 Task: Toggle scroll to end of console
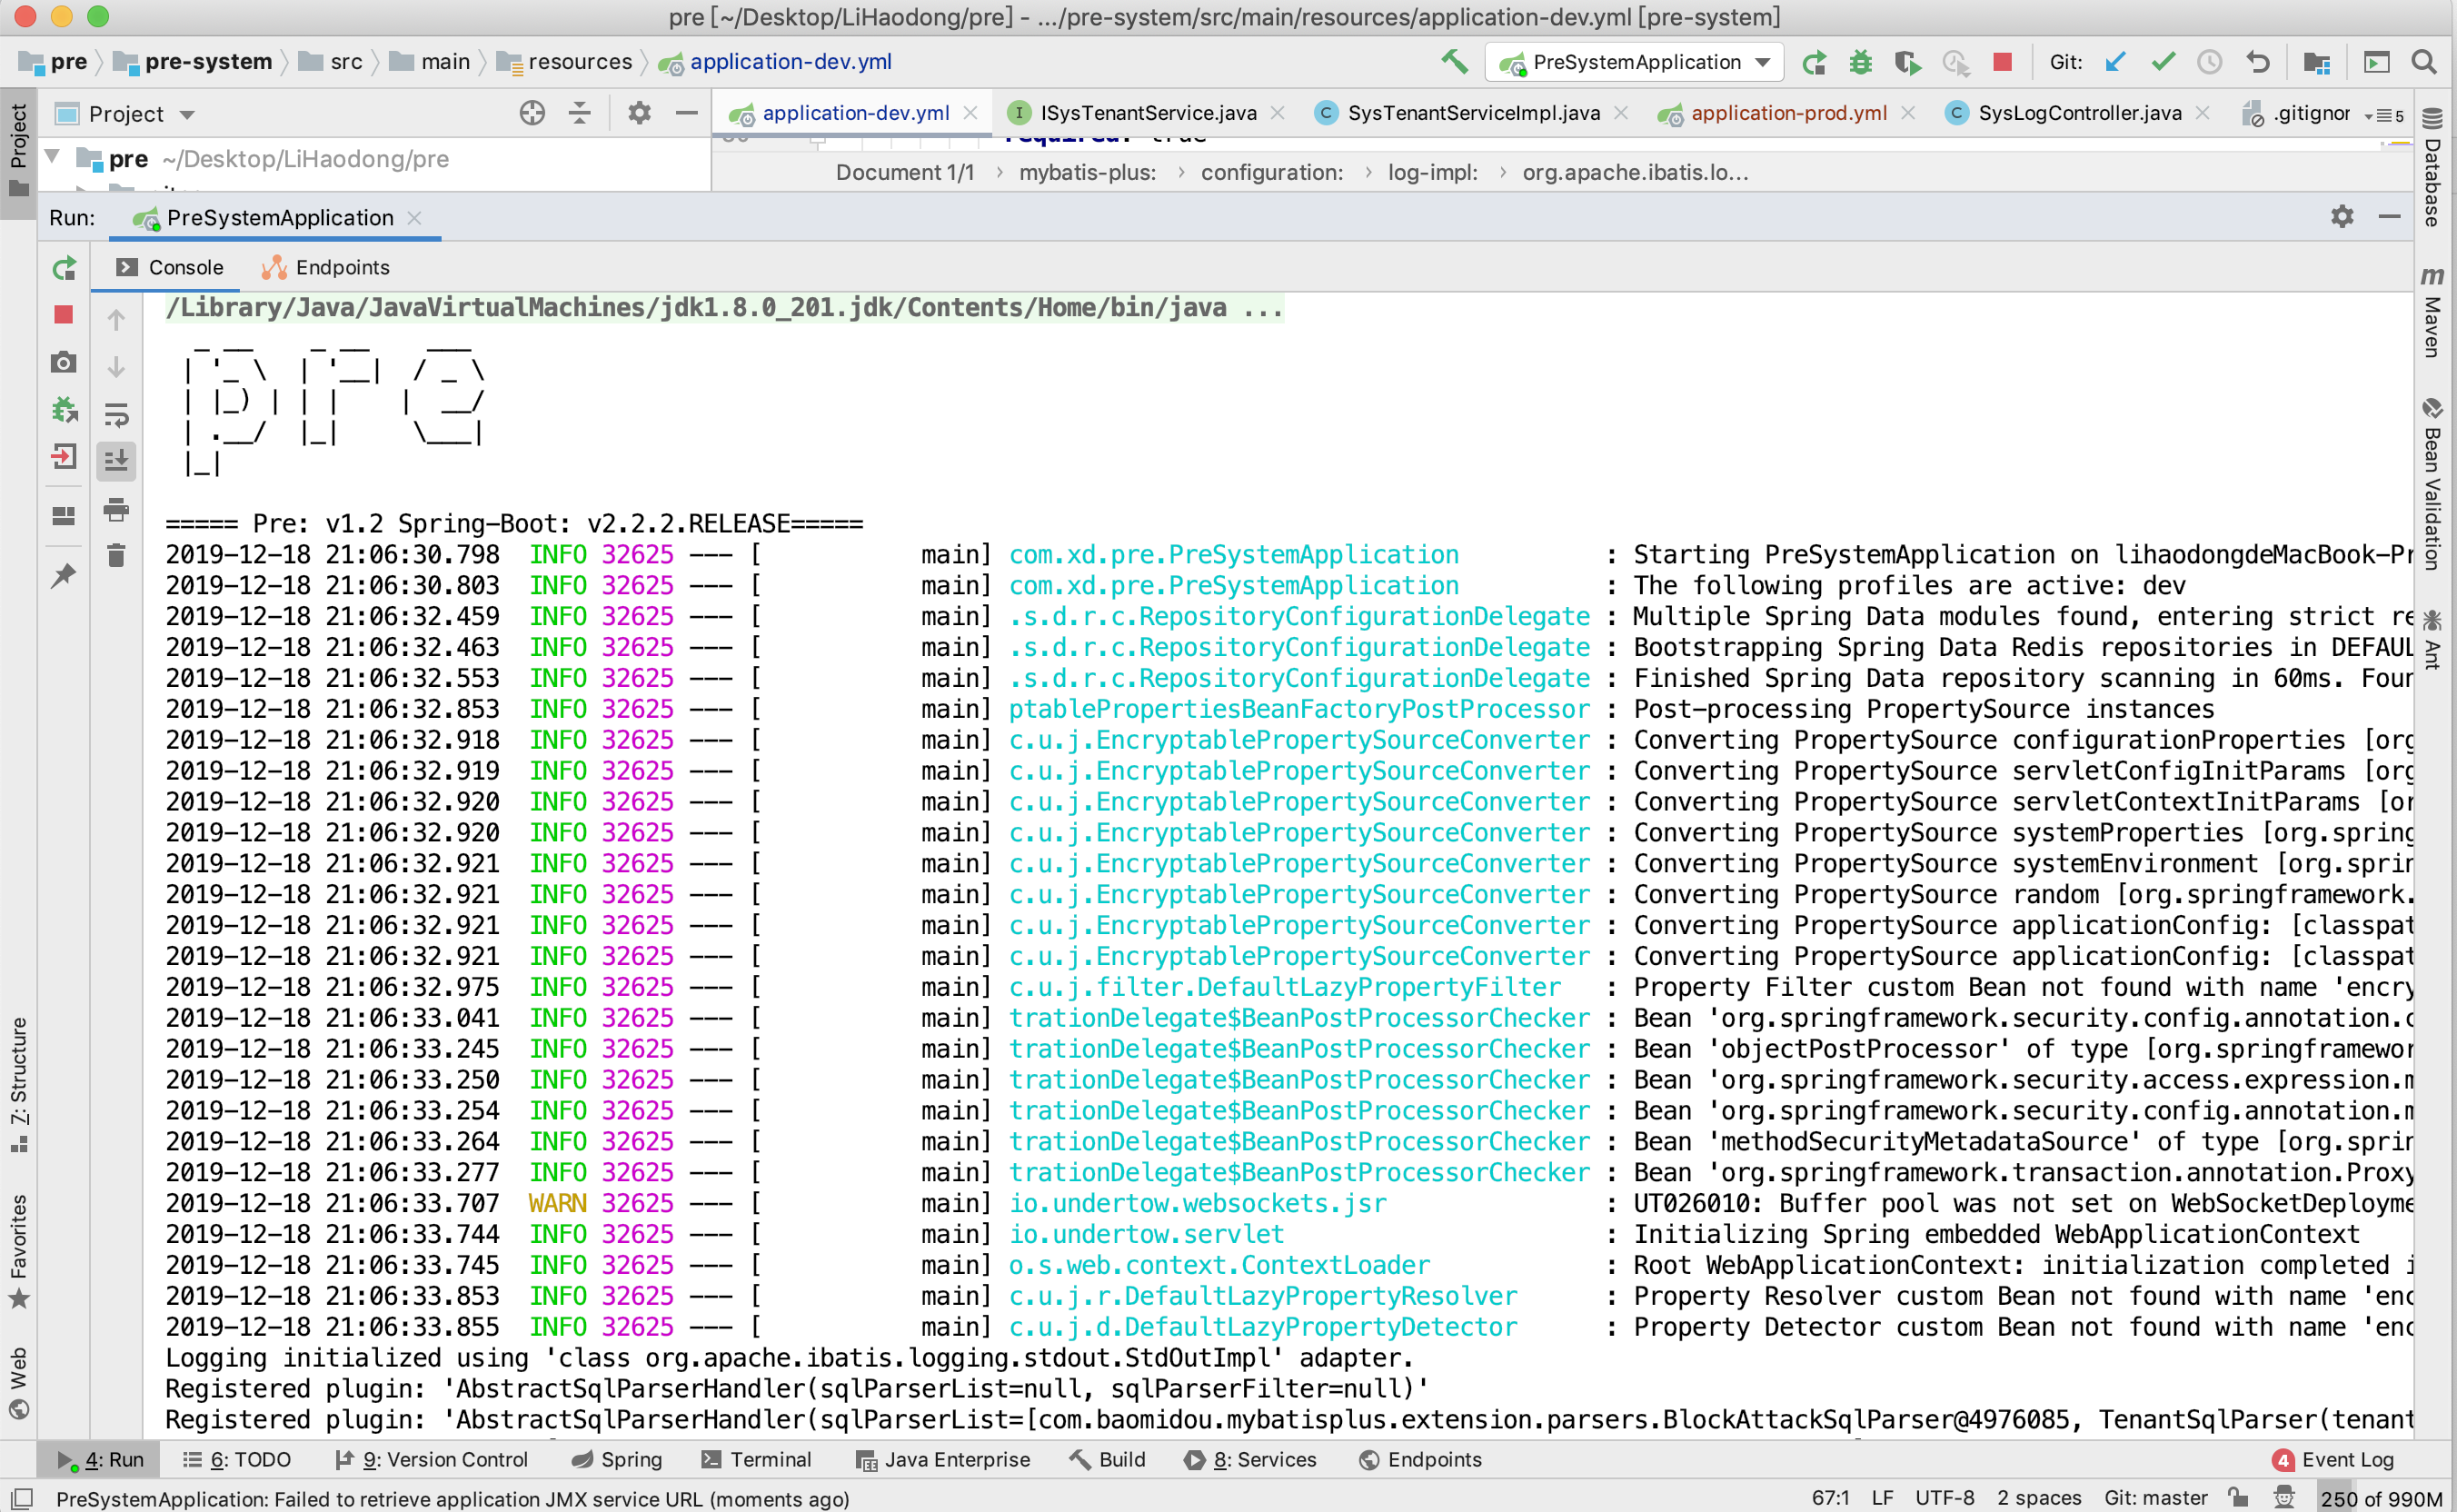116,460
